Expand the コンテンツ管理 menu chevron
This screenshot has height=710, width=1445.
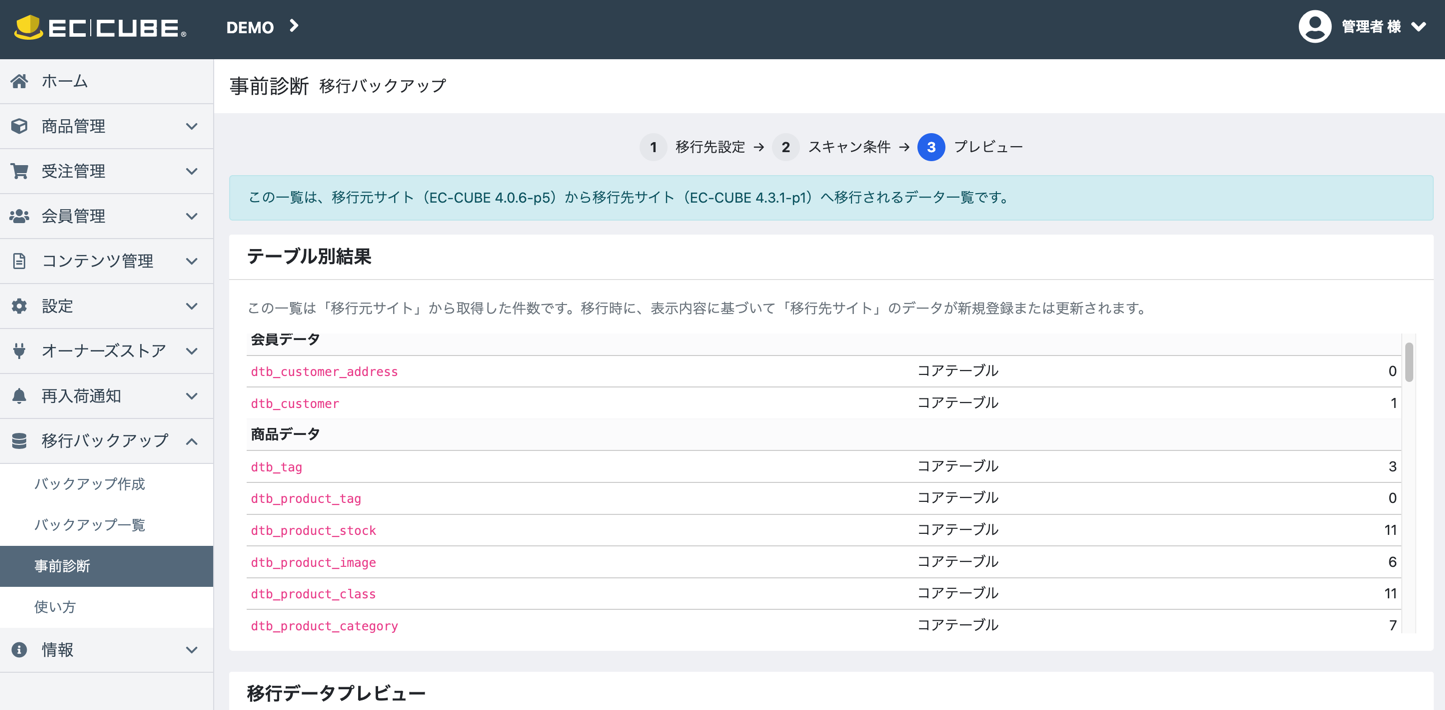192,262
